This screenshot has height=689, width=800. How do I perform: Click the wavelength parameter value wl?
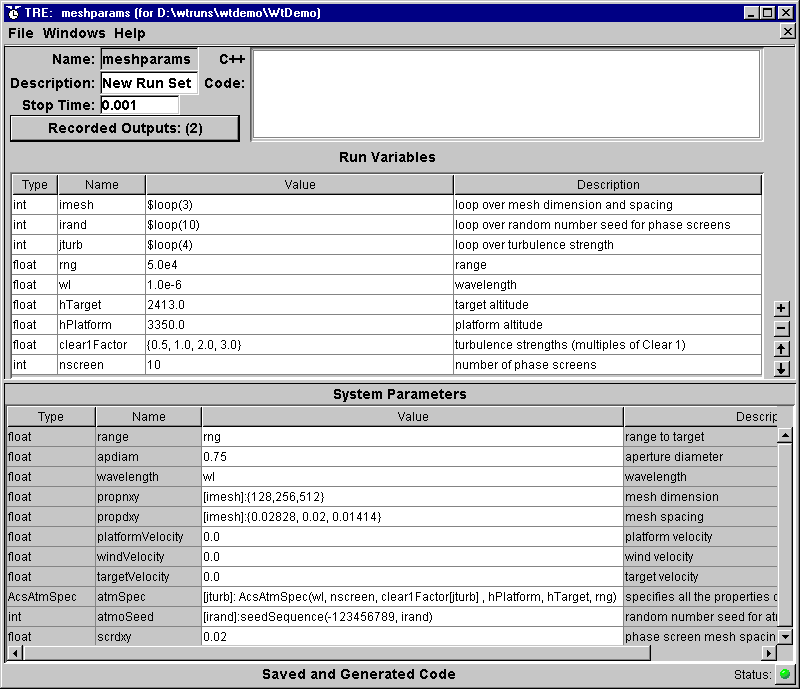click(412, 477)
